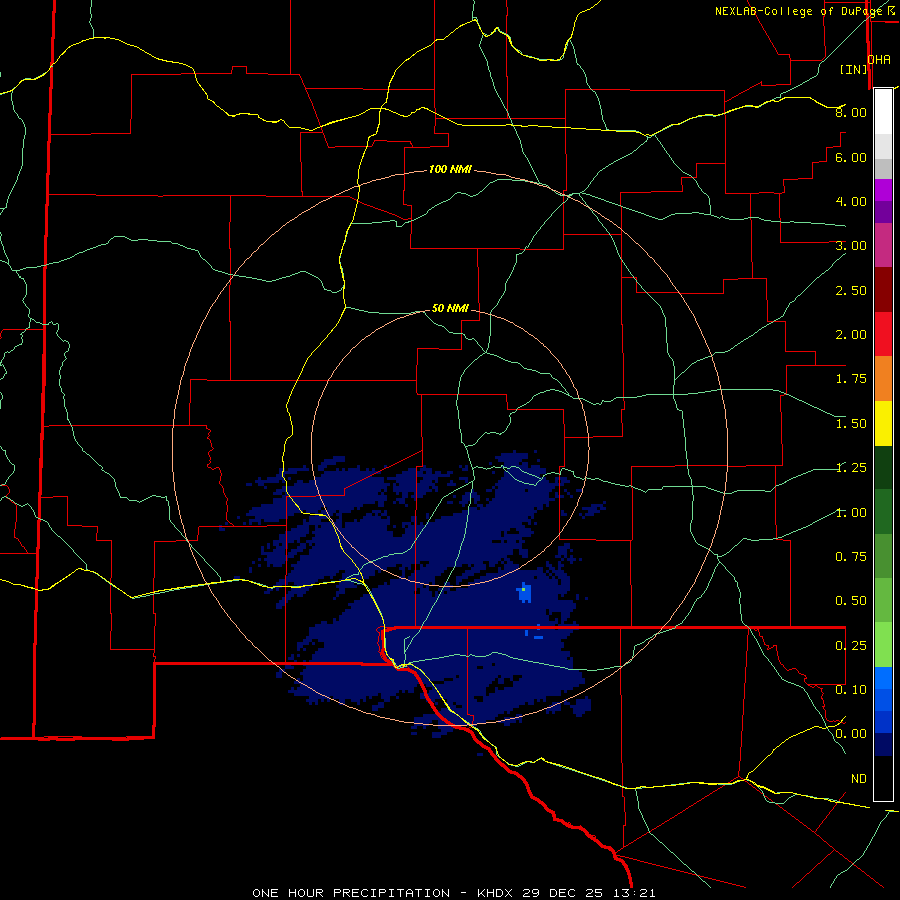Click the 4.00 legend value

(x=851, y=201)
